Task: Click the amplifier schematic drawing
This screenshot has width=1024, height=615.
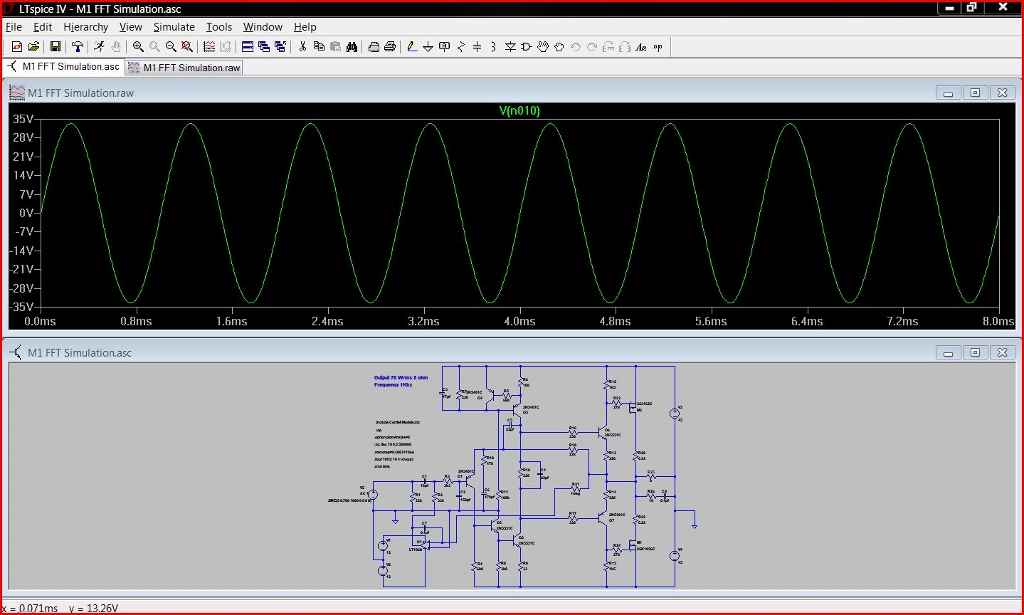Action: click(513, 477)
